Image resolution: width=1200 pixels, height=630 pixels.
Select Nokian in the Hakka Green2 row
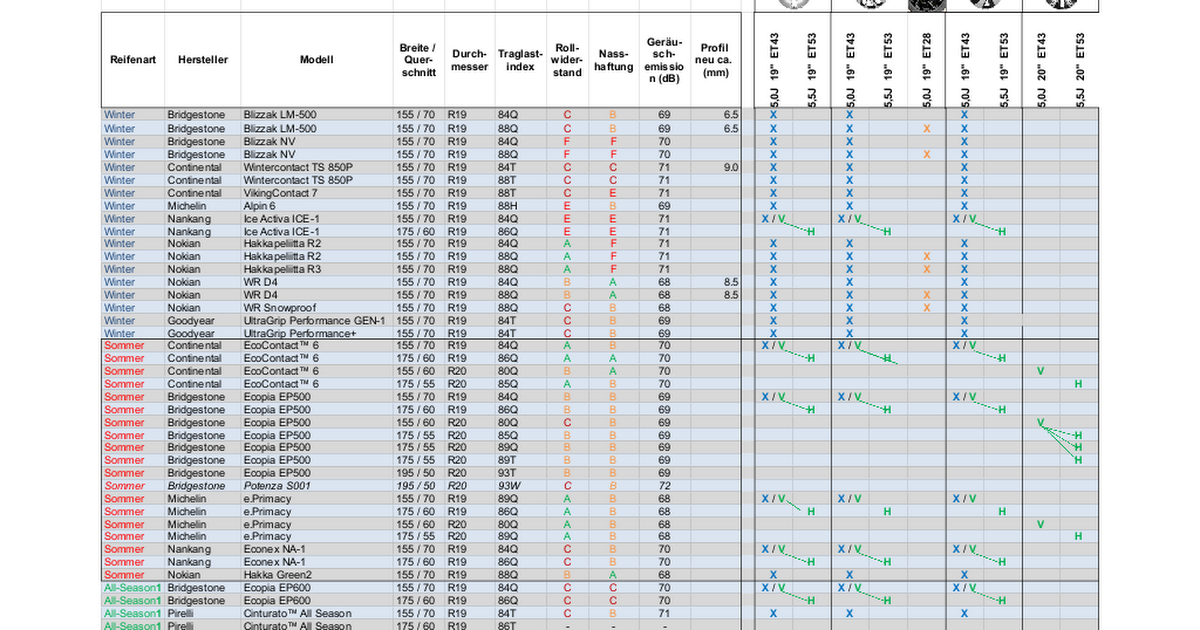(x=184, y=575)
